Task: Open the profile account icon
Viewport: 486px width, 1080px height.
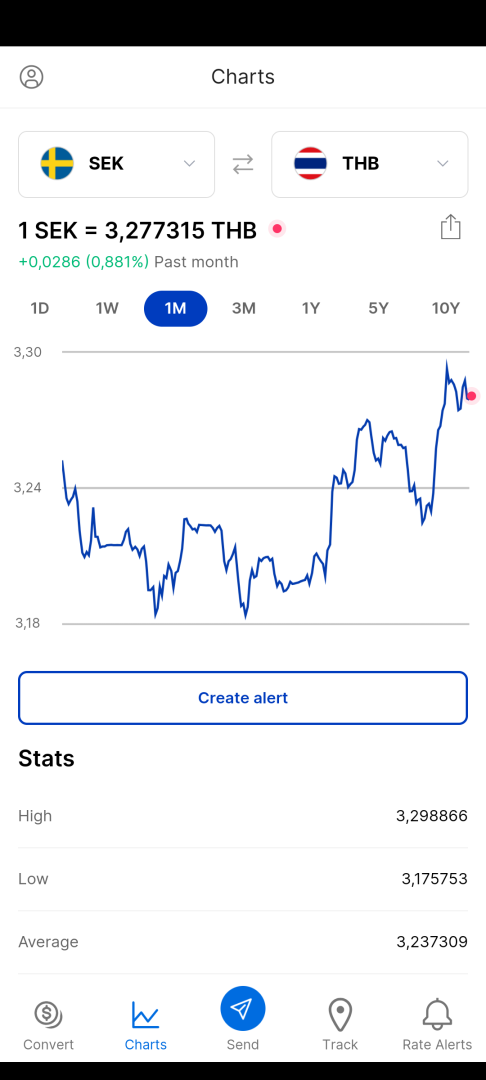Action: click(x=31, y=76)
